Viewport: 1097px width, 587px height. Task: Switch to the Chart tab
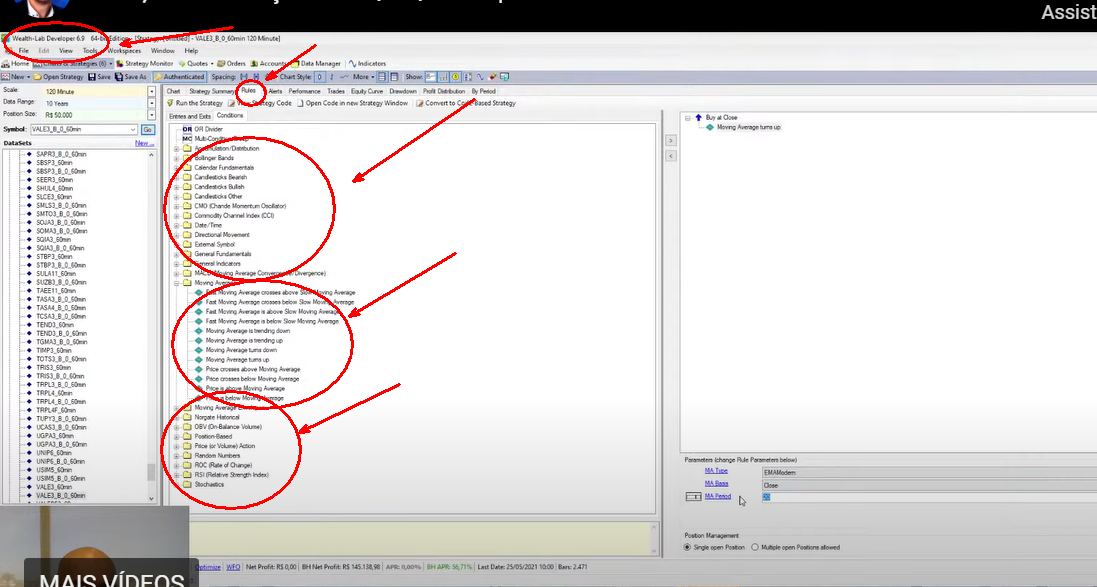(x=174, y=91)
